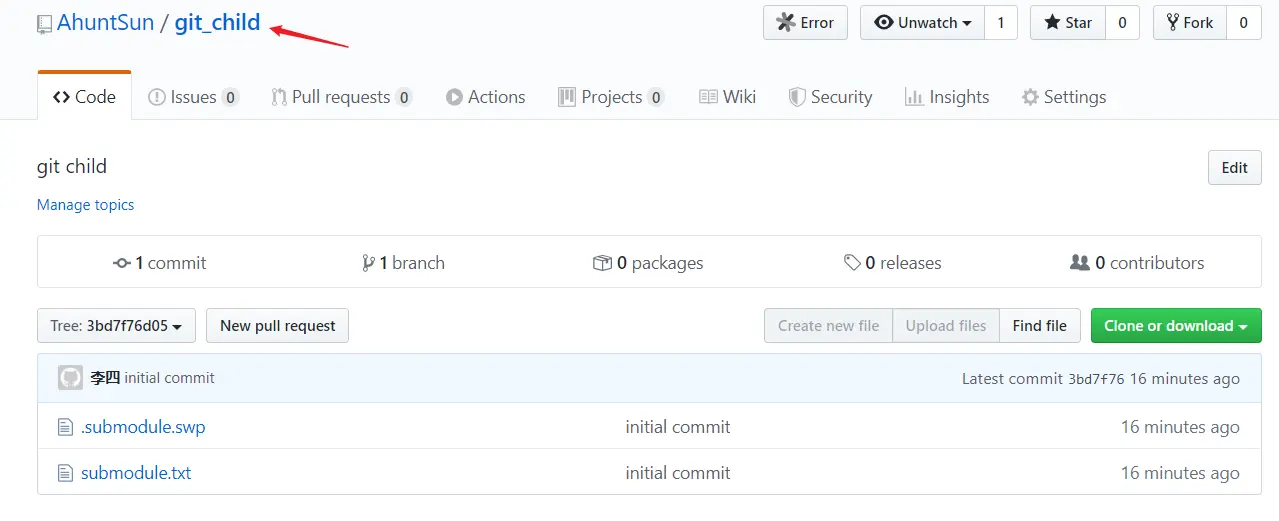This screenshot has width=1279, height=521.
Task: Click the contributors people icon
Action: click(1080, 263)
